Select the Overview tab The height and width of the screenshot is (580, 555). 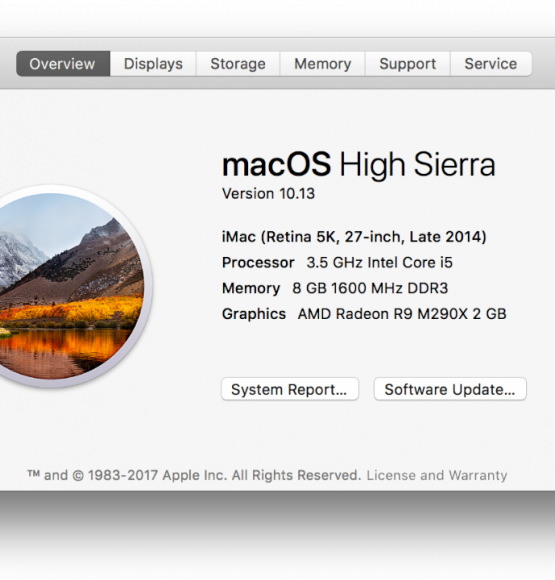point(63,64)
